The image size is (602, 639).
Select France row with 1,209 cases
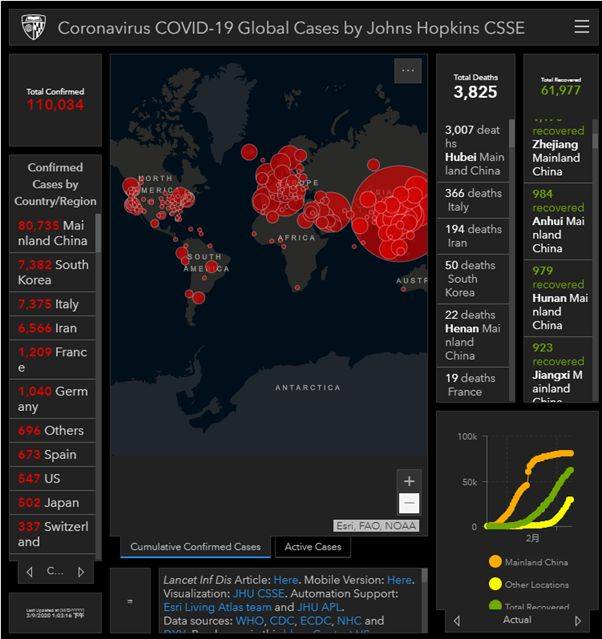52,359
